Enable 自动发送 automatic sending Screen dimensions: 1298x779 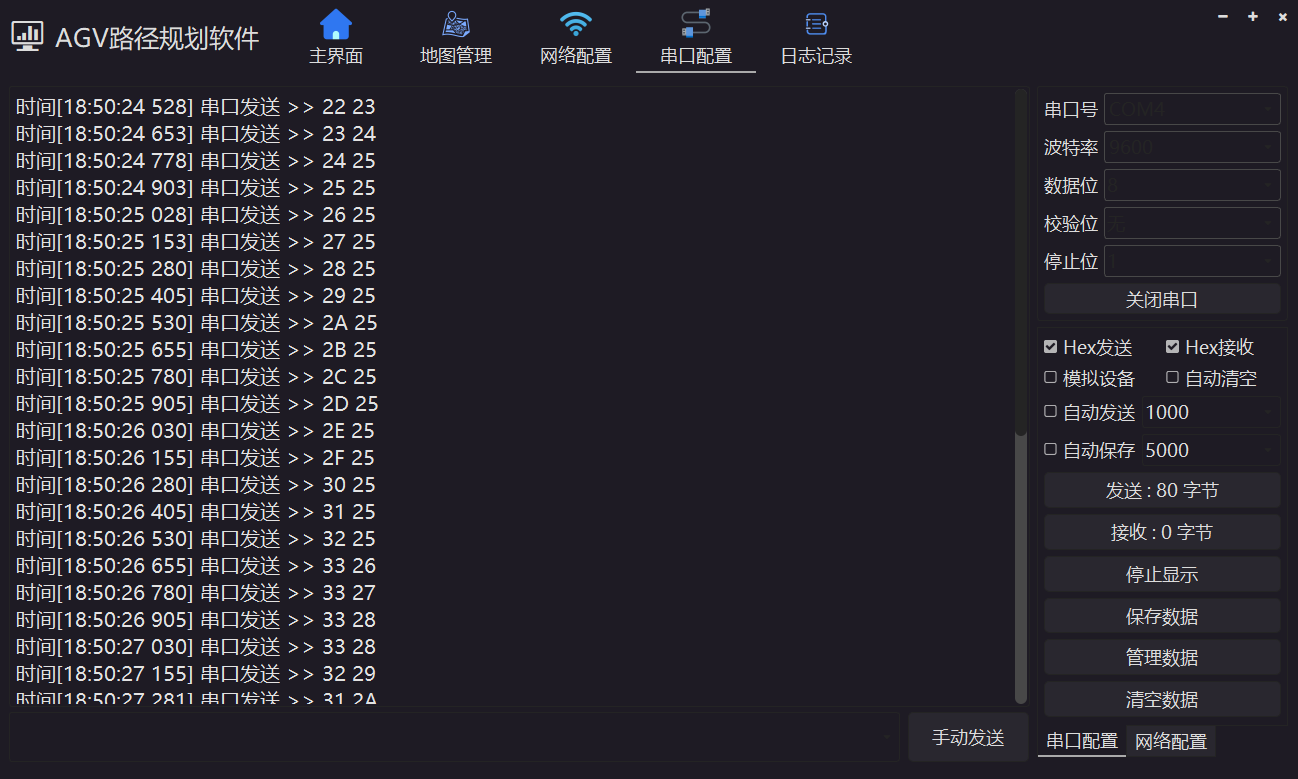pos(1050,412)
